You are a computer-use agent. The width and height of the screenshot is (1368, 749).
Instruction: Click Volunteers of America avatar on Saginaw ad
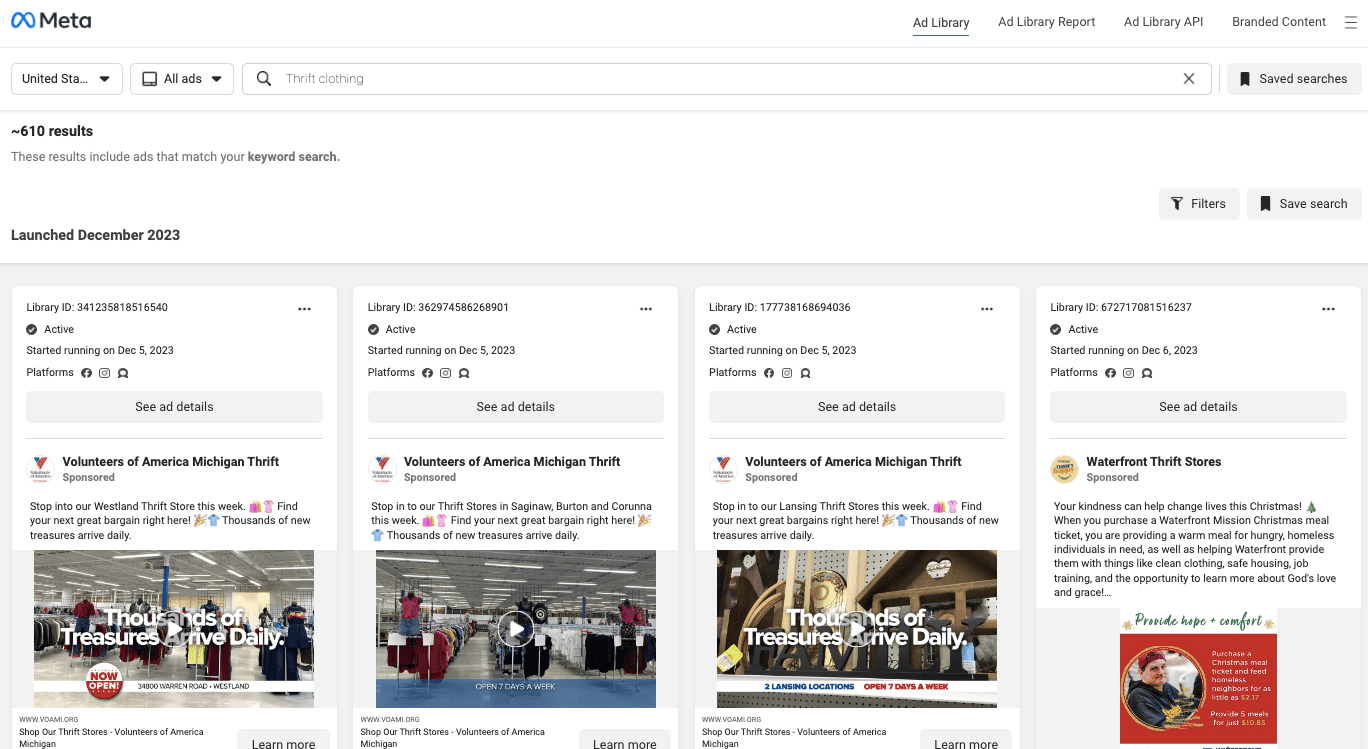pos(382,469)
